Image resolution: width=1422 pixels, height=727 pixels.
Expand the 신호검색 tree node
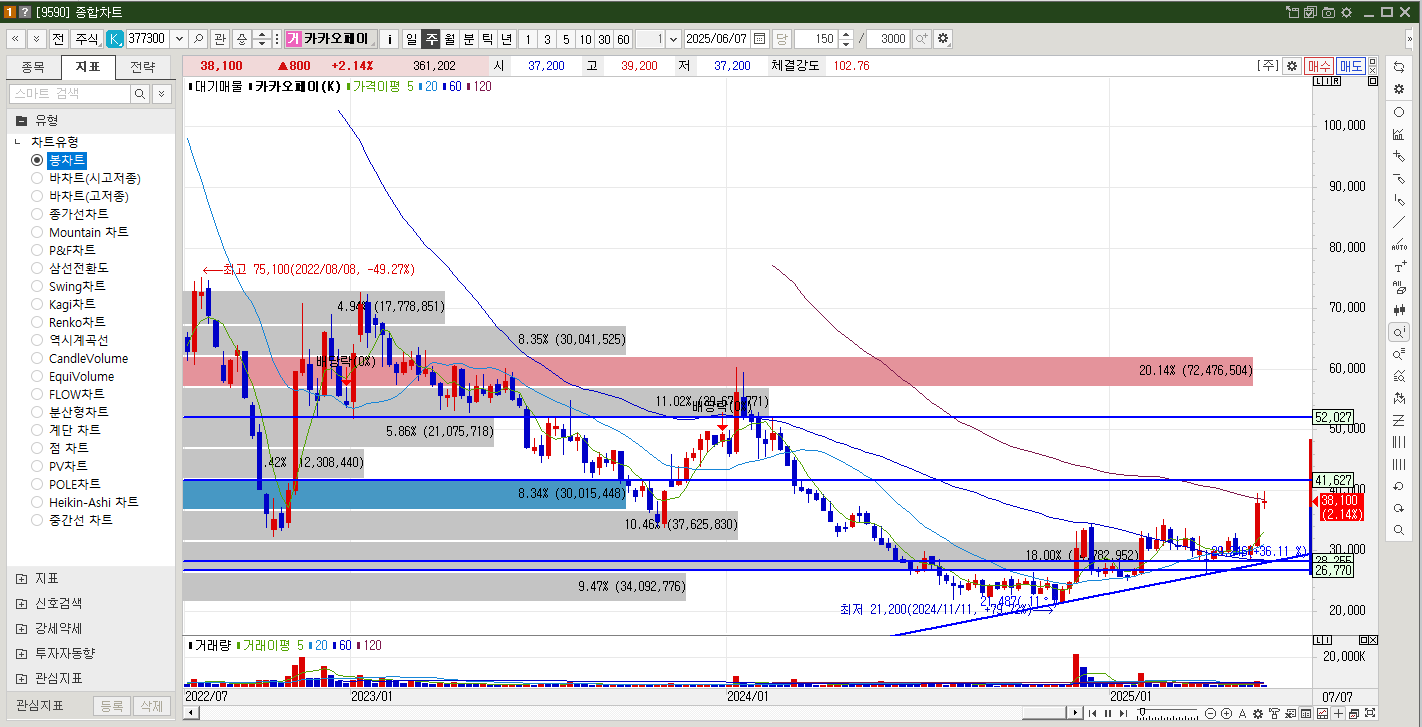[21, 604]
